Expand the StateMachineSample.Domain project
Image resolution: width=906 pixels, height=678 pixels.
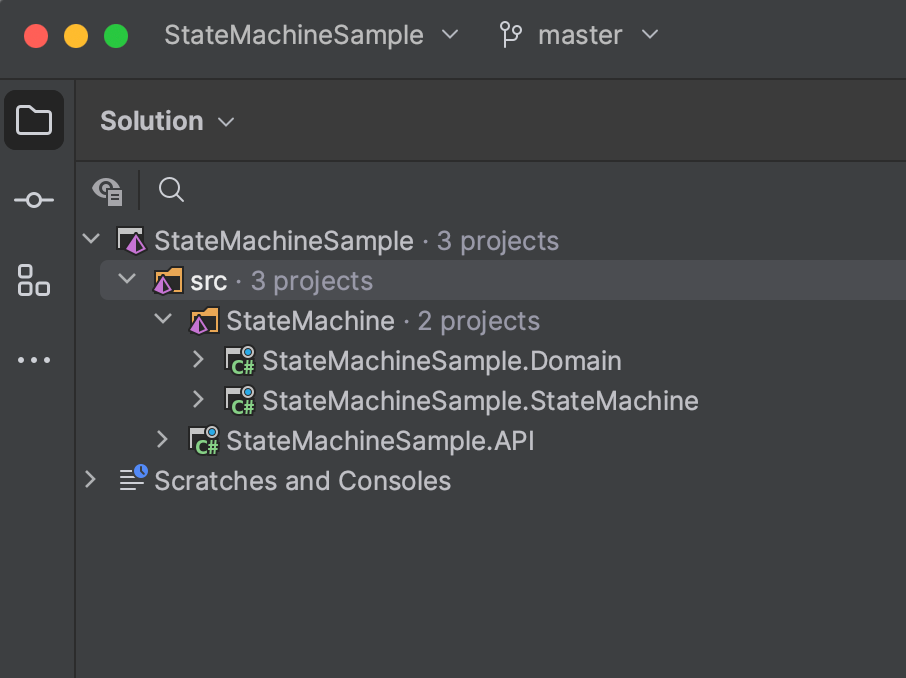point(198,360)
